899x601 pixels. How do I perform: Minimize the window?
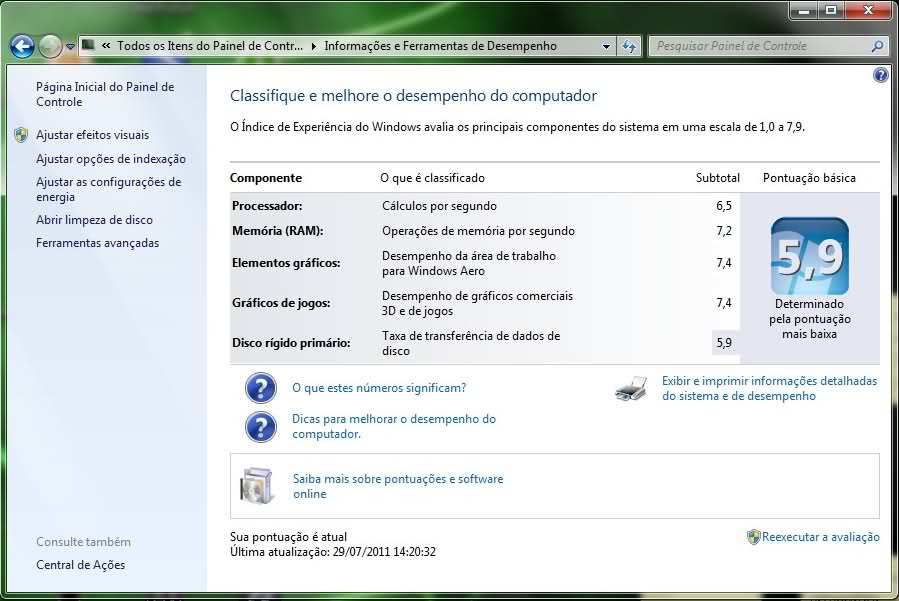tap(804, 10)
